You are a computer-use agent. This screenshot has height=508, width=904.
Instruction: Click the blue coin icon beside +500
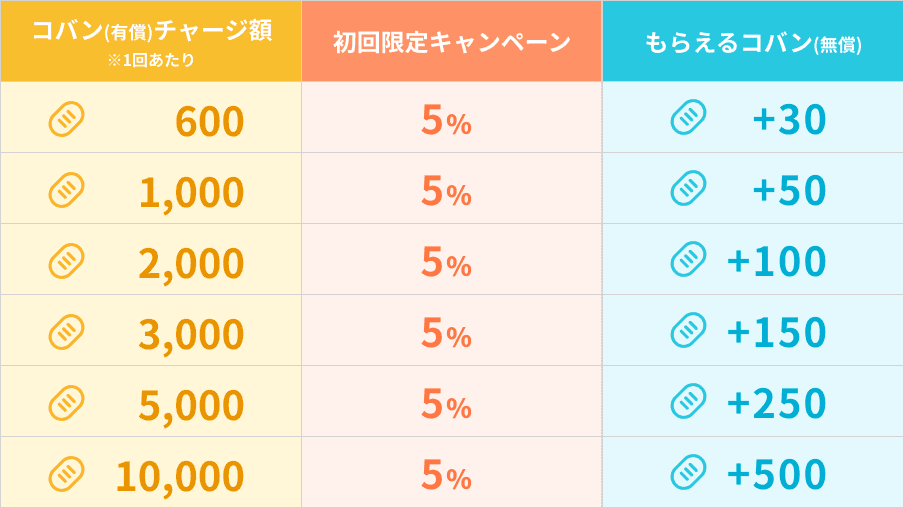(x=688, y=472)
